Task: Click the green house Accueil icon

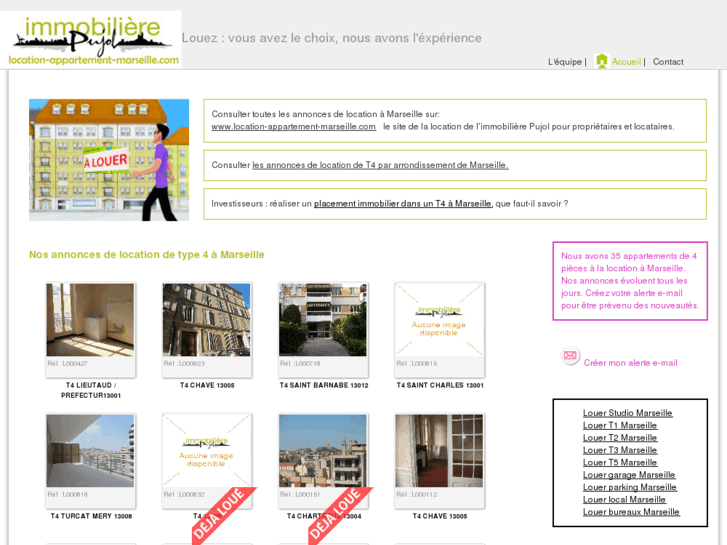Action: [601, 61]
